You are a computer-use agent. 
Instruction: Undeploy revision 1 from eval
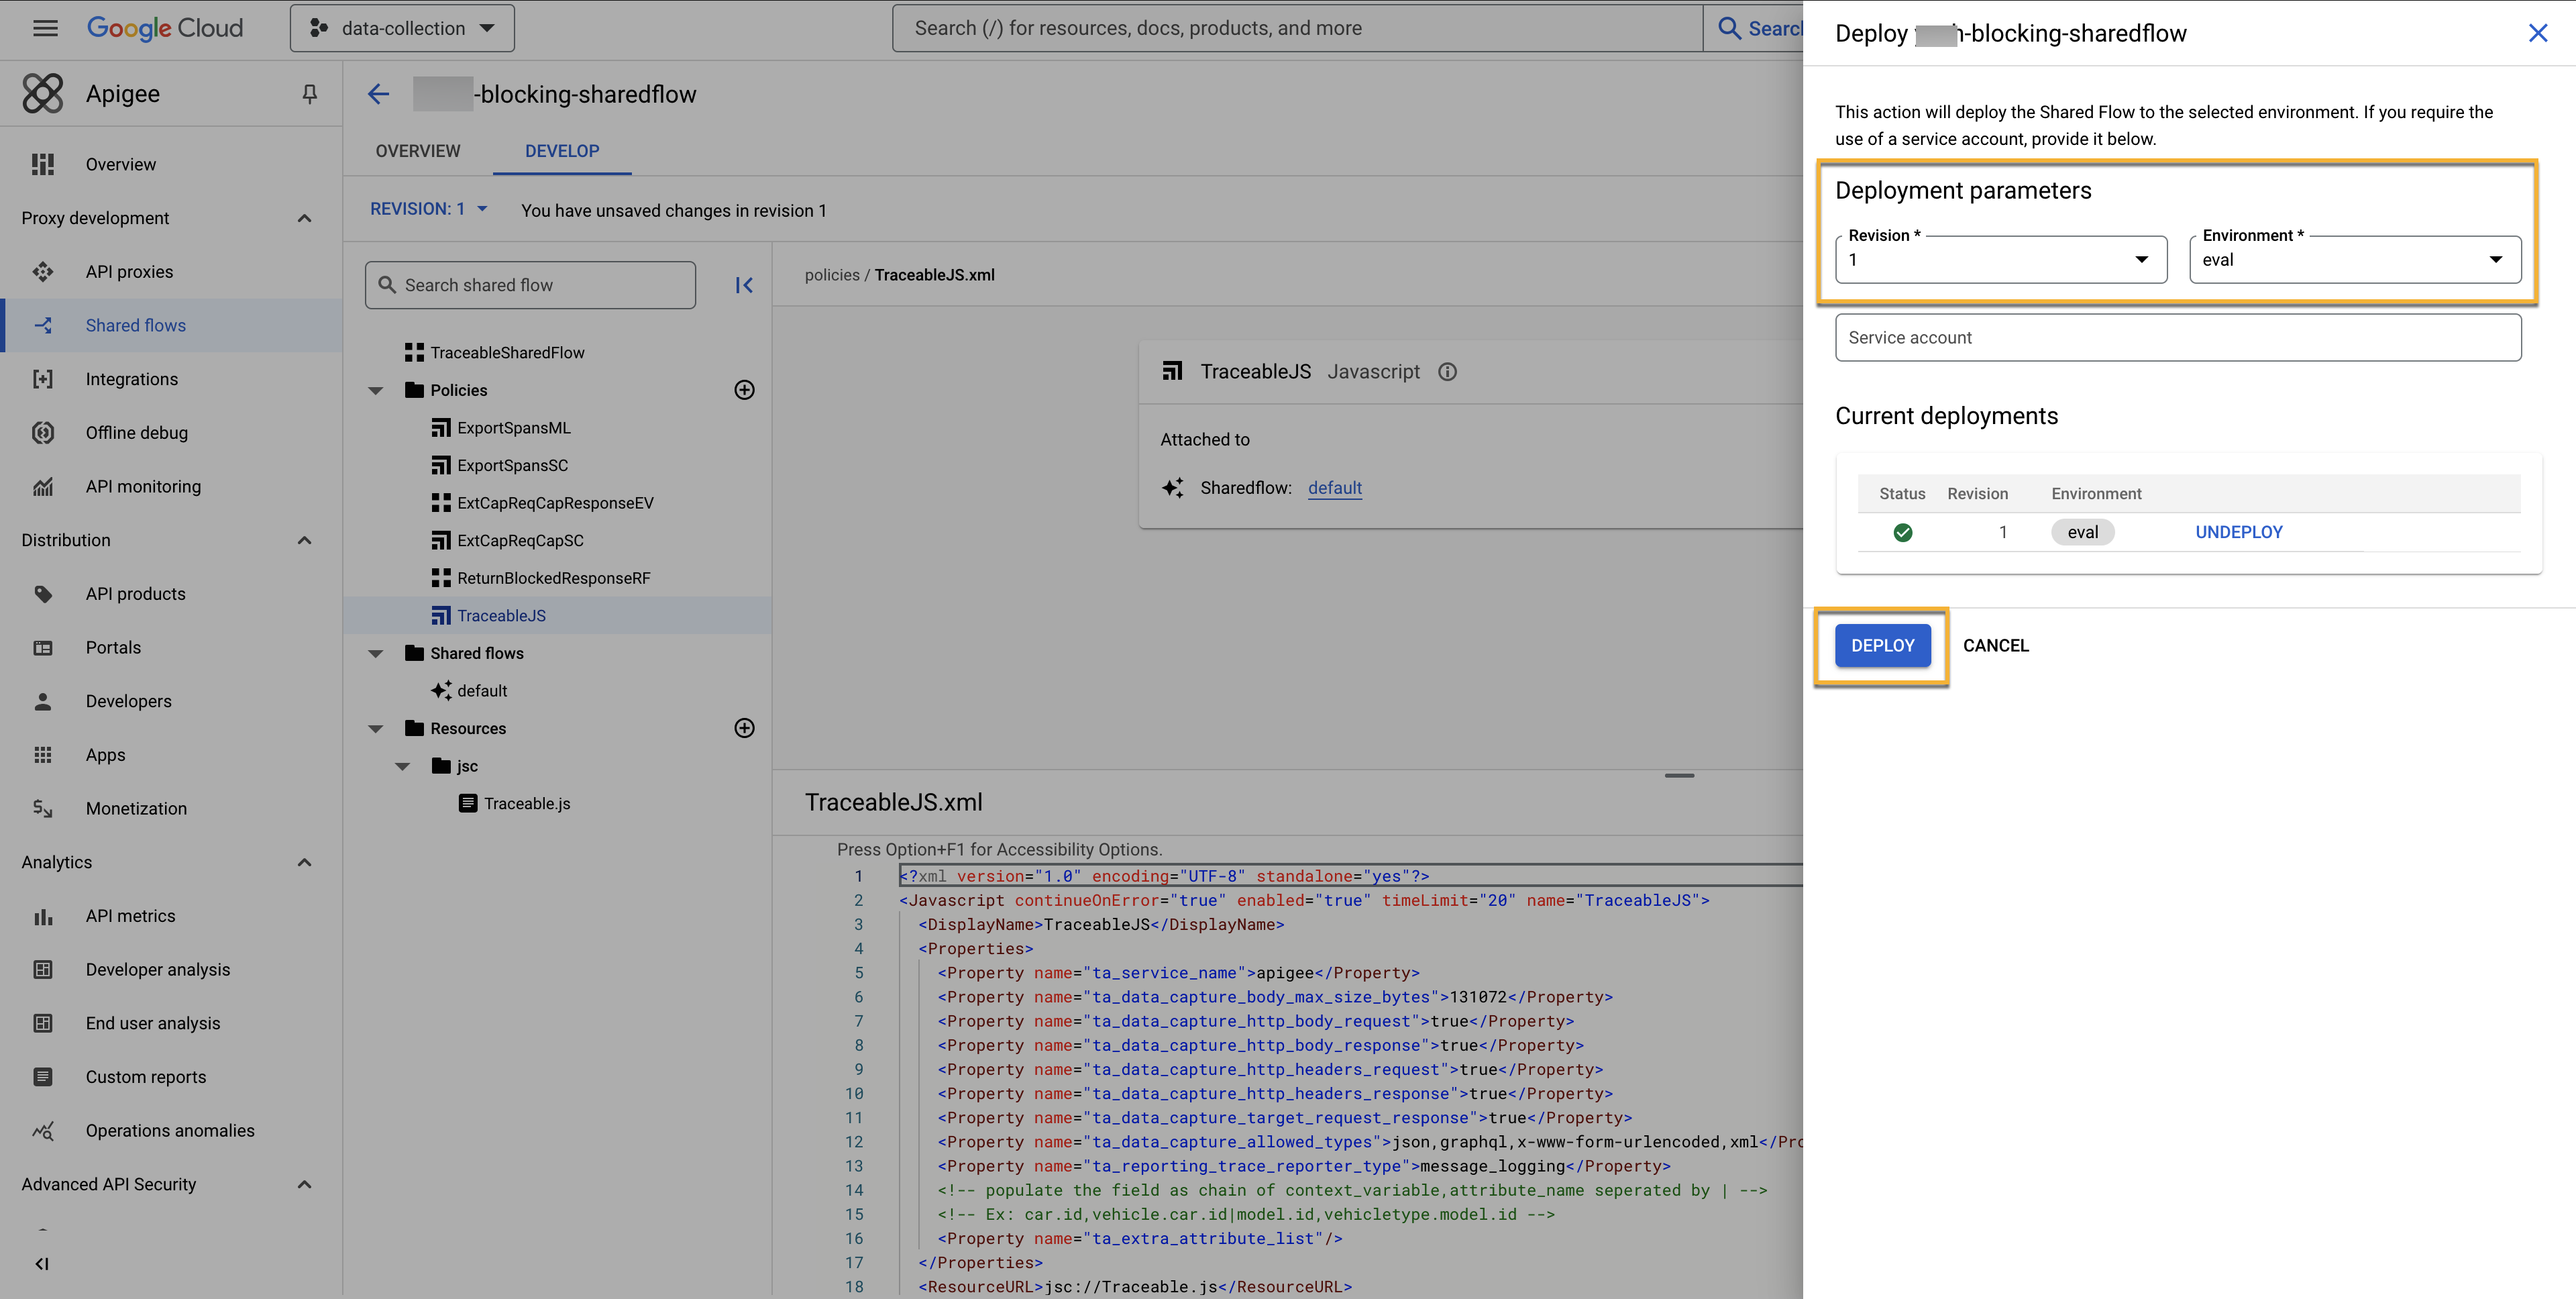(x=2238, y=532)
